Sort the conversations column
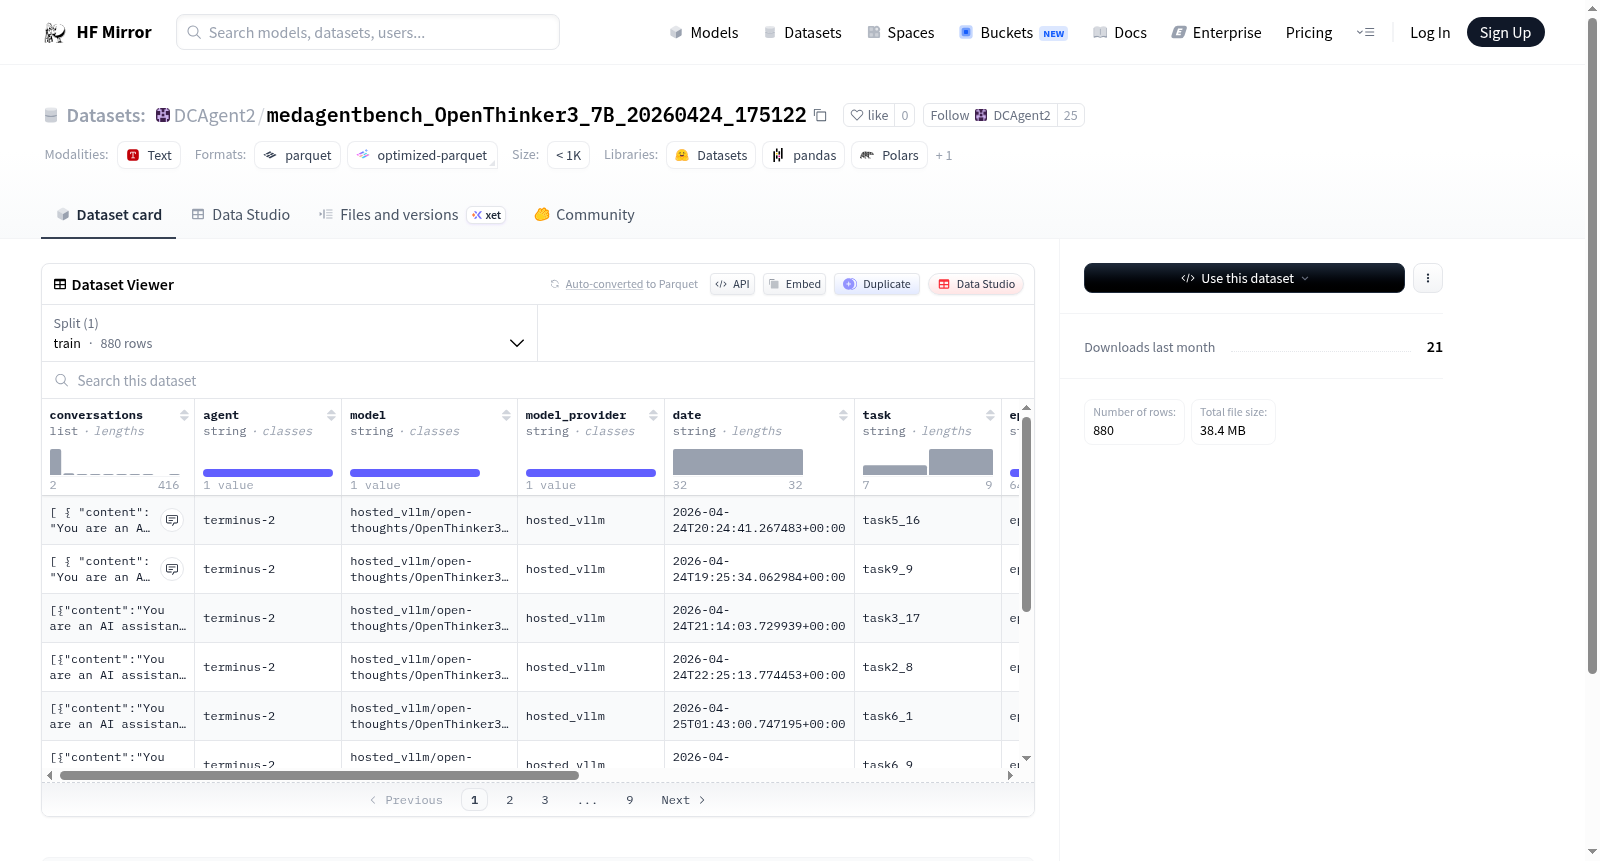1600x861 pixels. coord(184,415)
